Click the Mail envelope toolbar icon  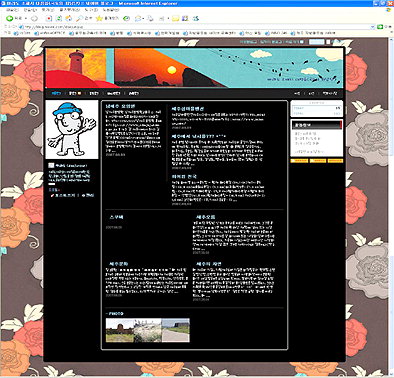click(x=138, y=18)
